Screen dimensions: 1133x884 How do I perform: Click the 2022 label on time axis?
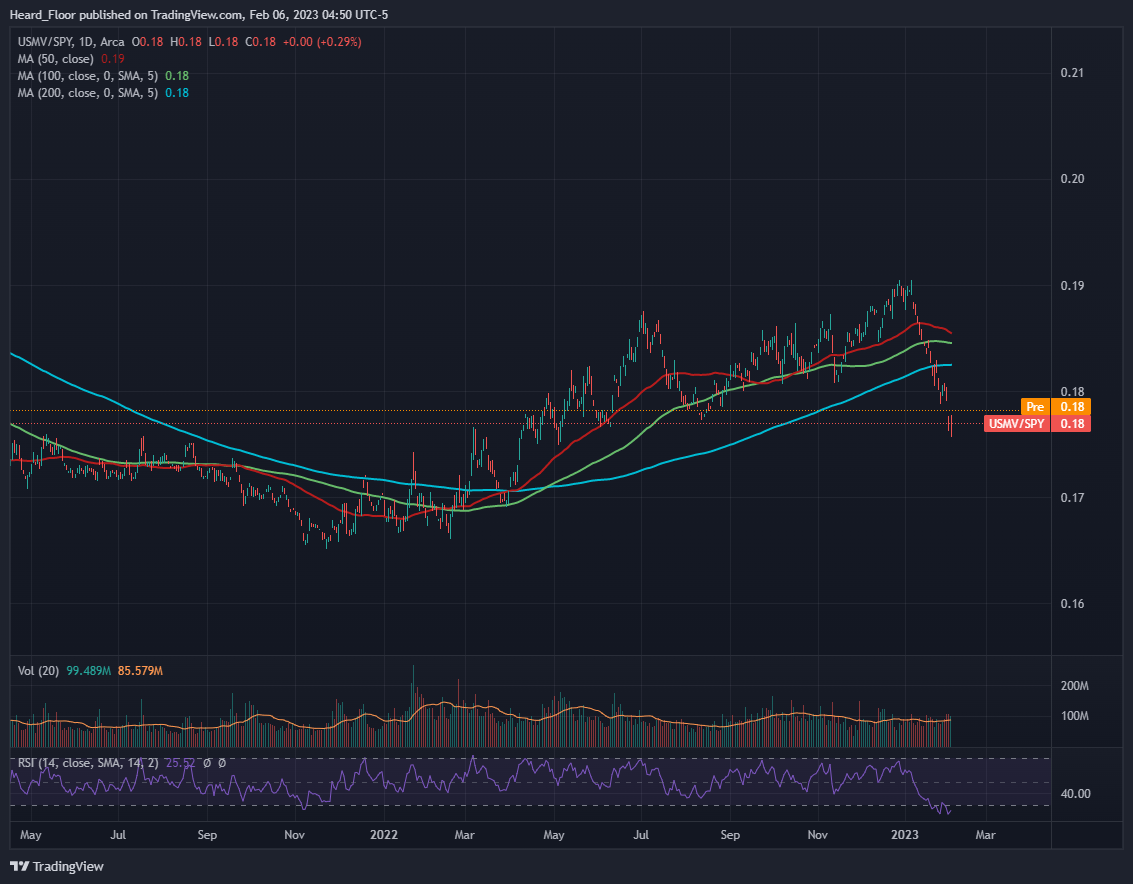384,835
